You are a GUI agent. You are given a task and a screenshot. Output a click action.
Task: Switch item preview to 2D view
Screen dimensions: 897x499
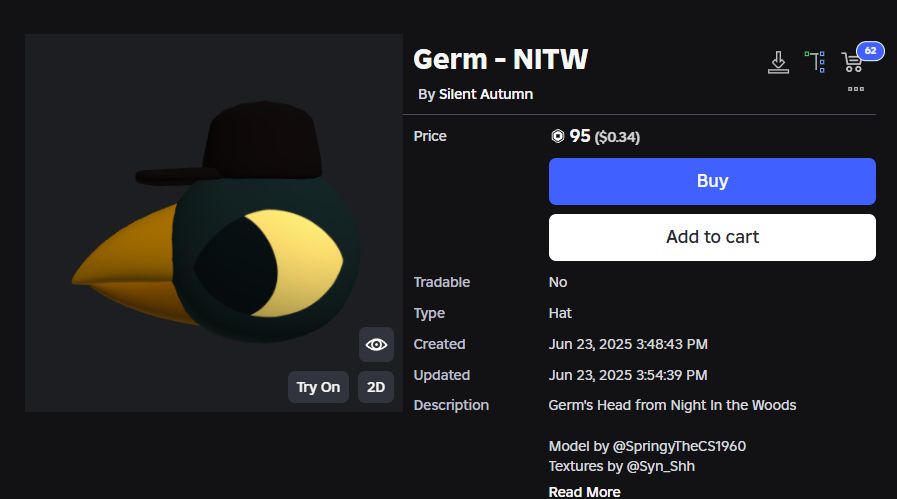coord(376,387)
